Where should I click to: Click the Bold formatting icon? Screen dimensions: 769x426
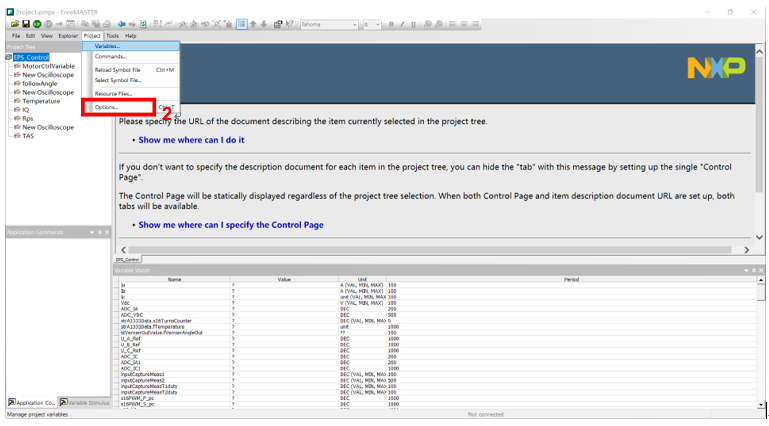point(391,23)
